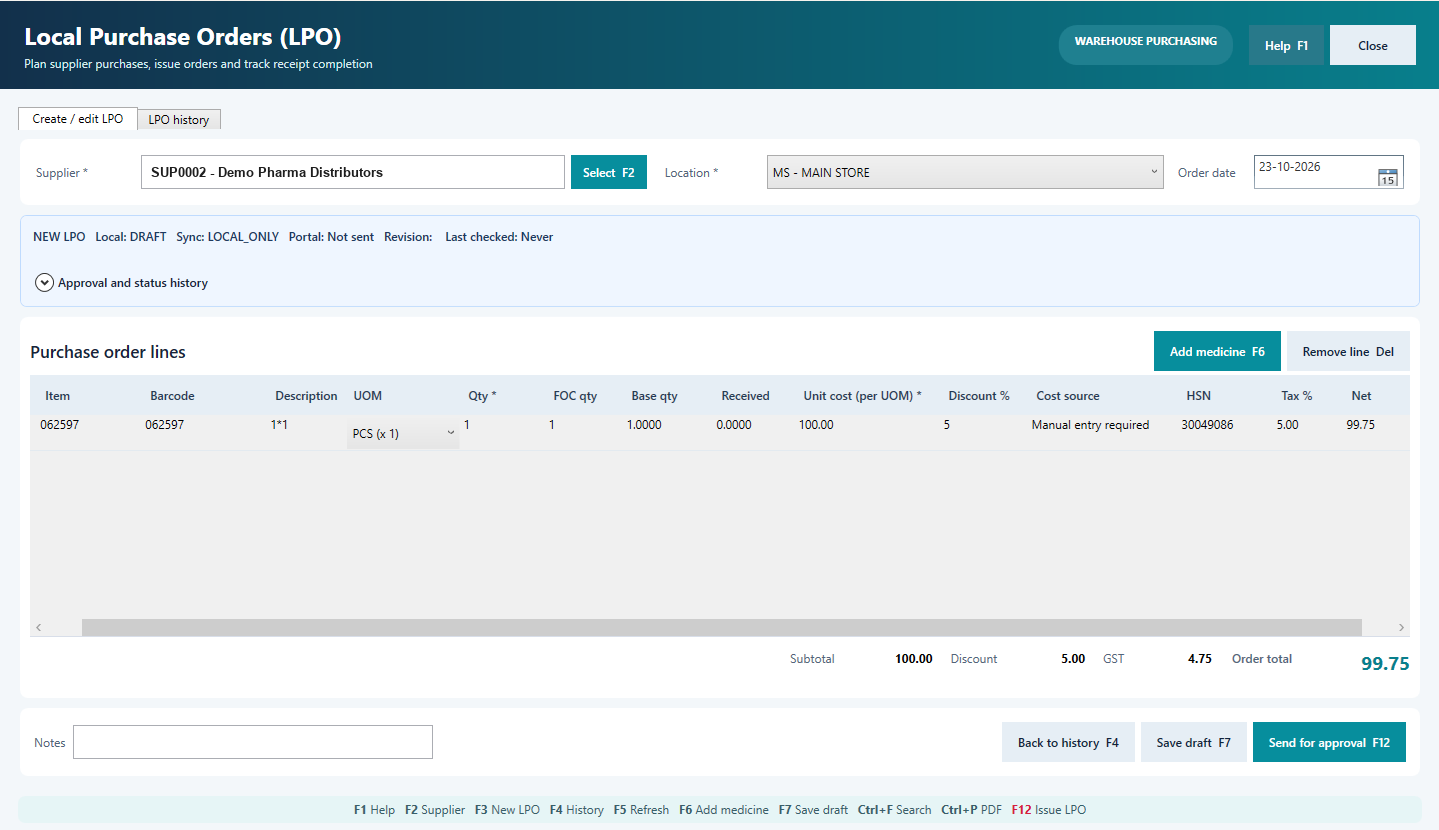
Task: Click the Cost source column header
Action: coord(1068,396)
